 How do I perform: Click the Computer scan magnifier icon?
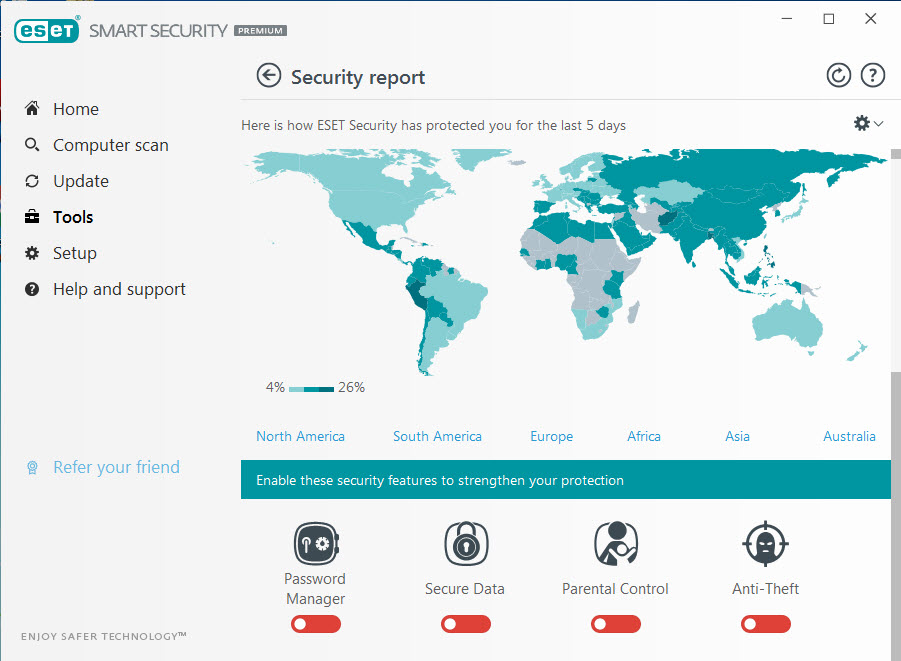coord(32,144)
